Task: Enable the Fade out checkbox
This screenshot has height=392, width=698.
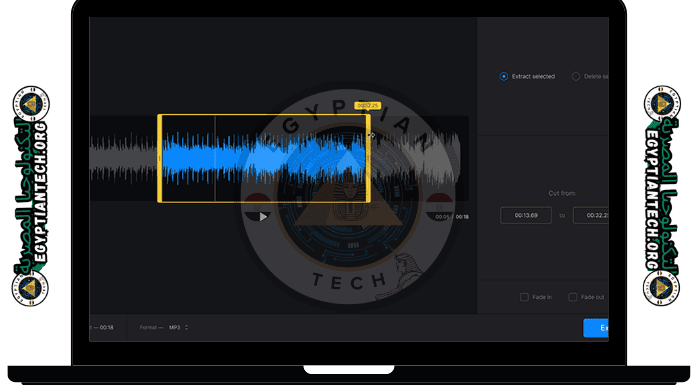Action: (x=573, y=297)
